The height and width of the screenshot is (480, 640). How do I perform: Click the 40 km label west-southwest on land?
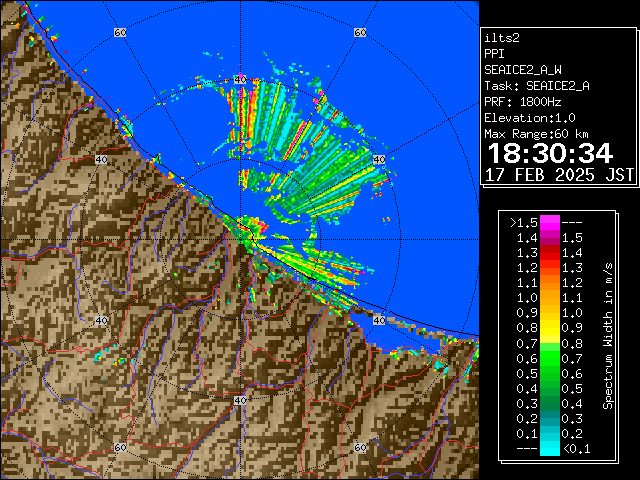tap(101, 320)
